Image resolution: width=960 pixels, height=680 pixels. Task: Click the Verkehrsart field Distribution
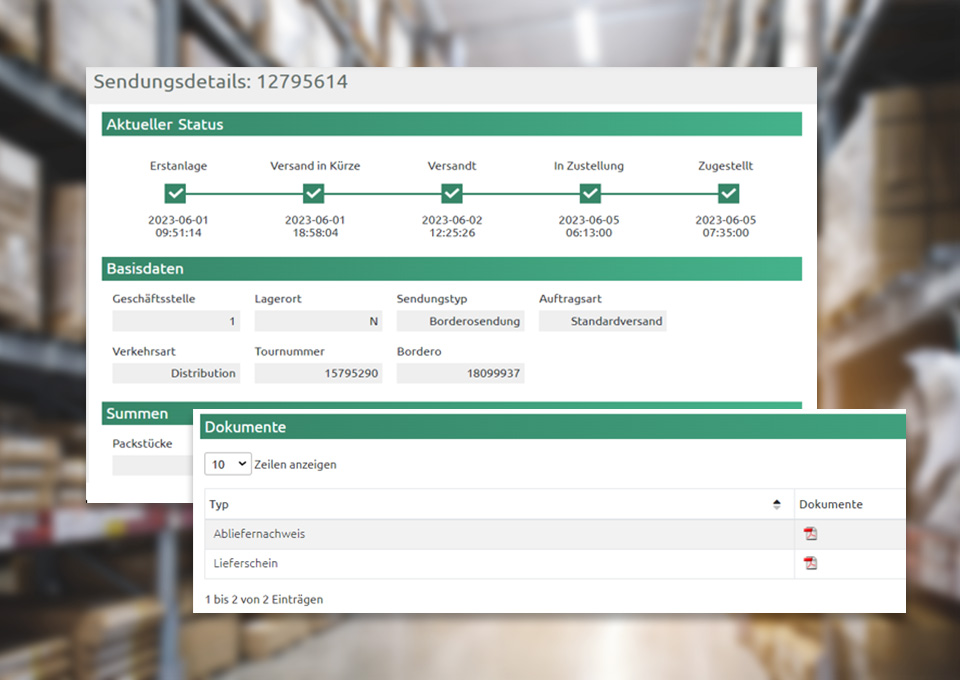176,373
